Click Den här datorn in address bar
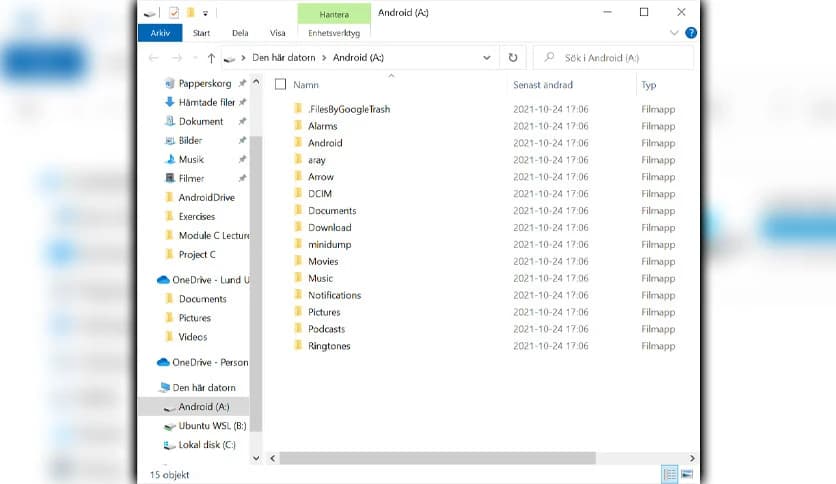The height and width of the screenshot is (484, 836). pos(284,58)
